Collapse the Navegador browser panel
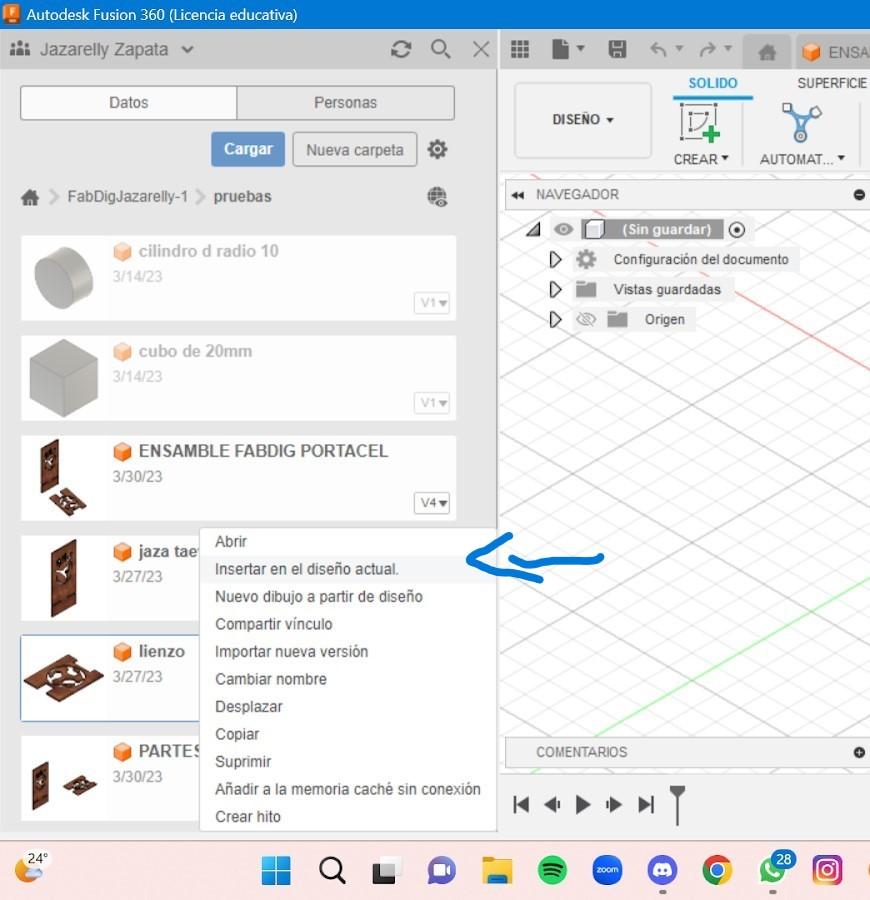This screenshot has width=870, height=900. pos(518,195)
